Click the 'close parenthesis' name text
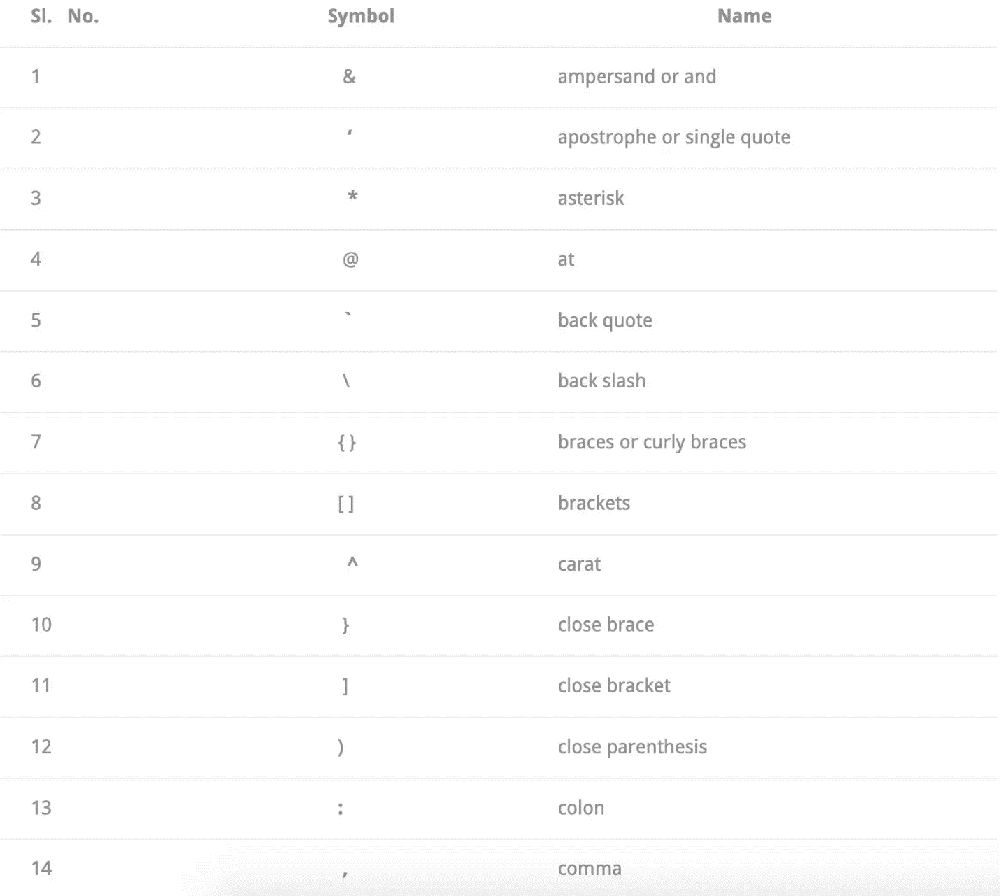 click(x=632, y=747)
